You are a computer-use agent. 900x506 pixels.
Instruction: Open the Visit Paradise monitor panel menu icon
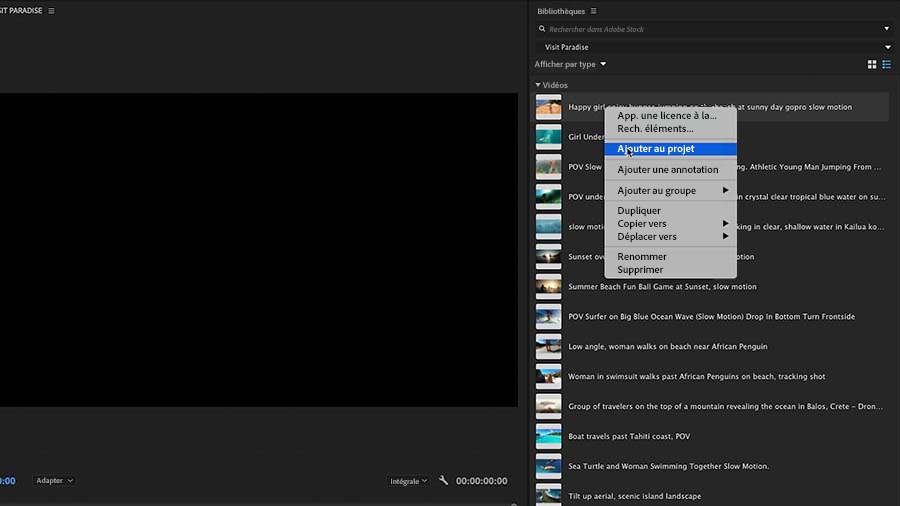[x=51, y=10]
